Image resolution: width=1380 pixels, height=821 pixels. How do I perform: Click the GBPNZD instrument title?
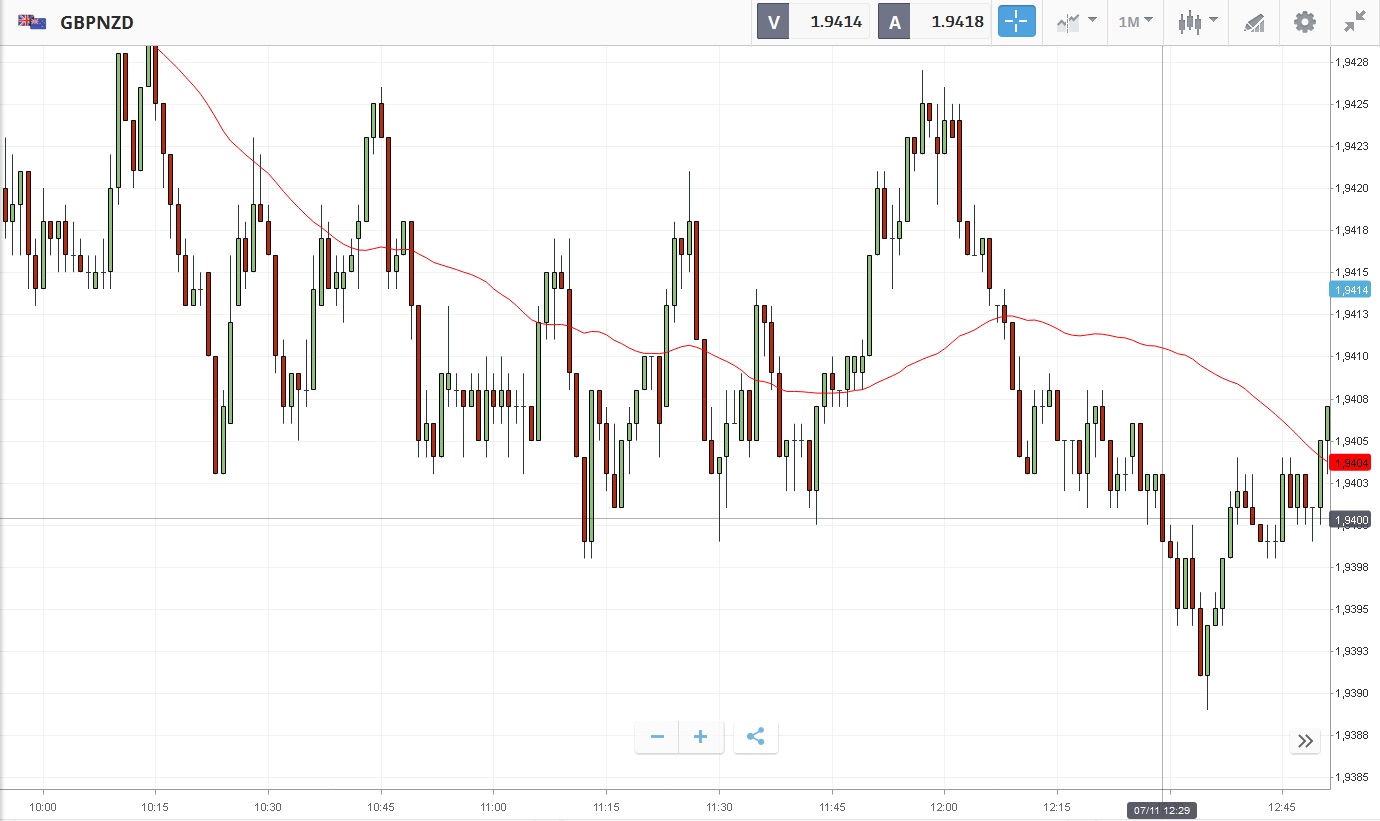coord(97,22)
